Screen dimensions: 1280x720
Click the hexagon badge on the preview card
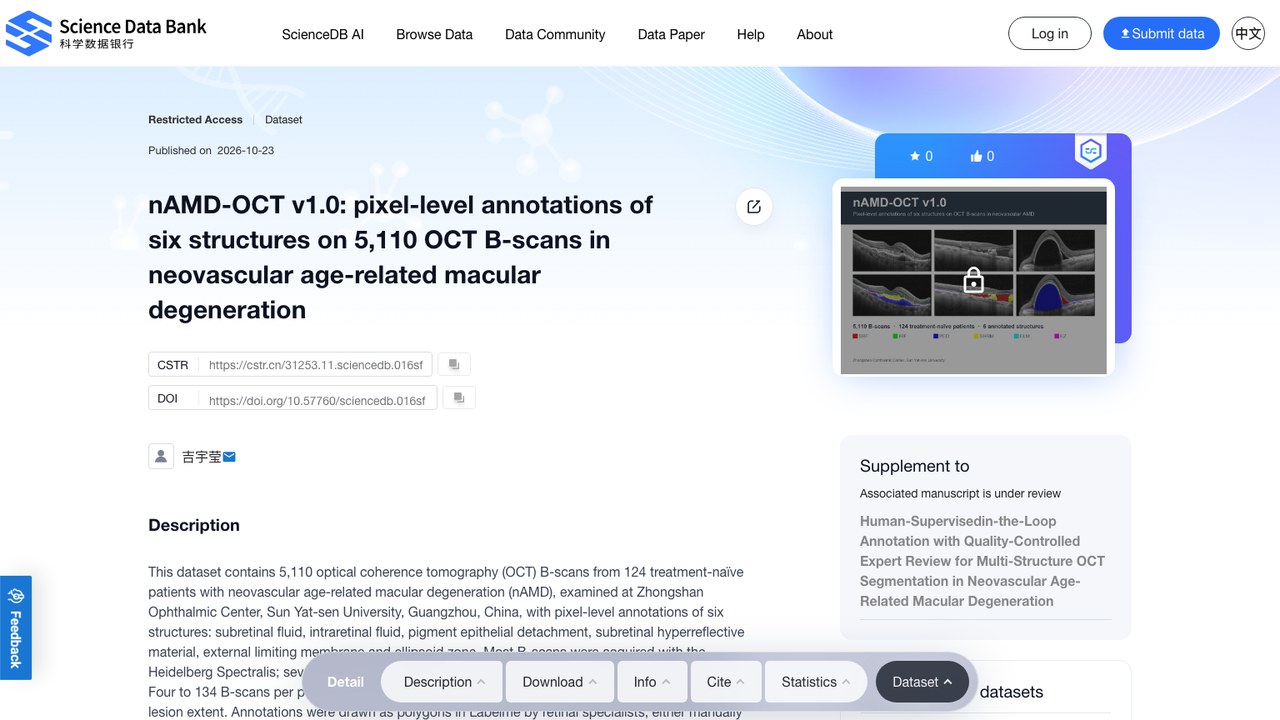click(1090, 151)
